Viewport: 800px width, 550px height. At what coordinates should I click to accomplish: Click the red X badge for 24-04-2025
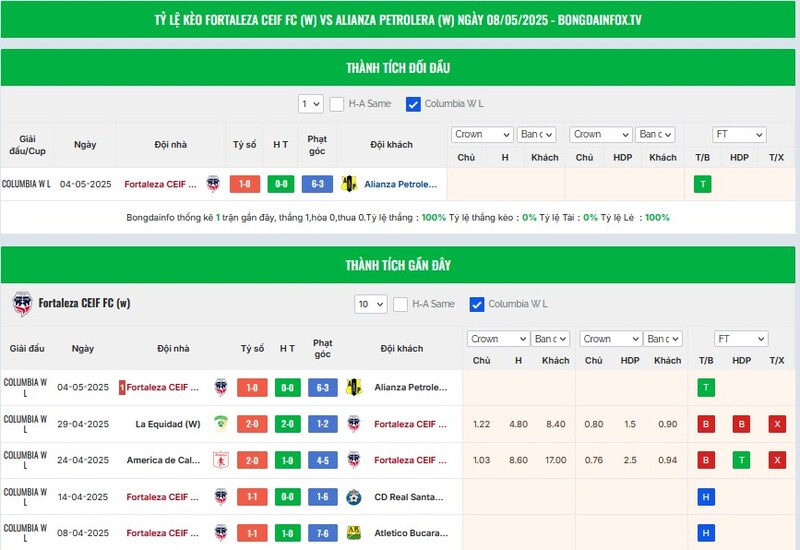tap(777, 460)
